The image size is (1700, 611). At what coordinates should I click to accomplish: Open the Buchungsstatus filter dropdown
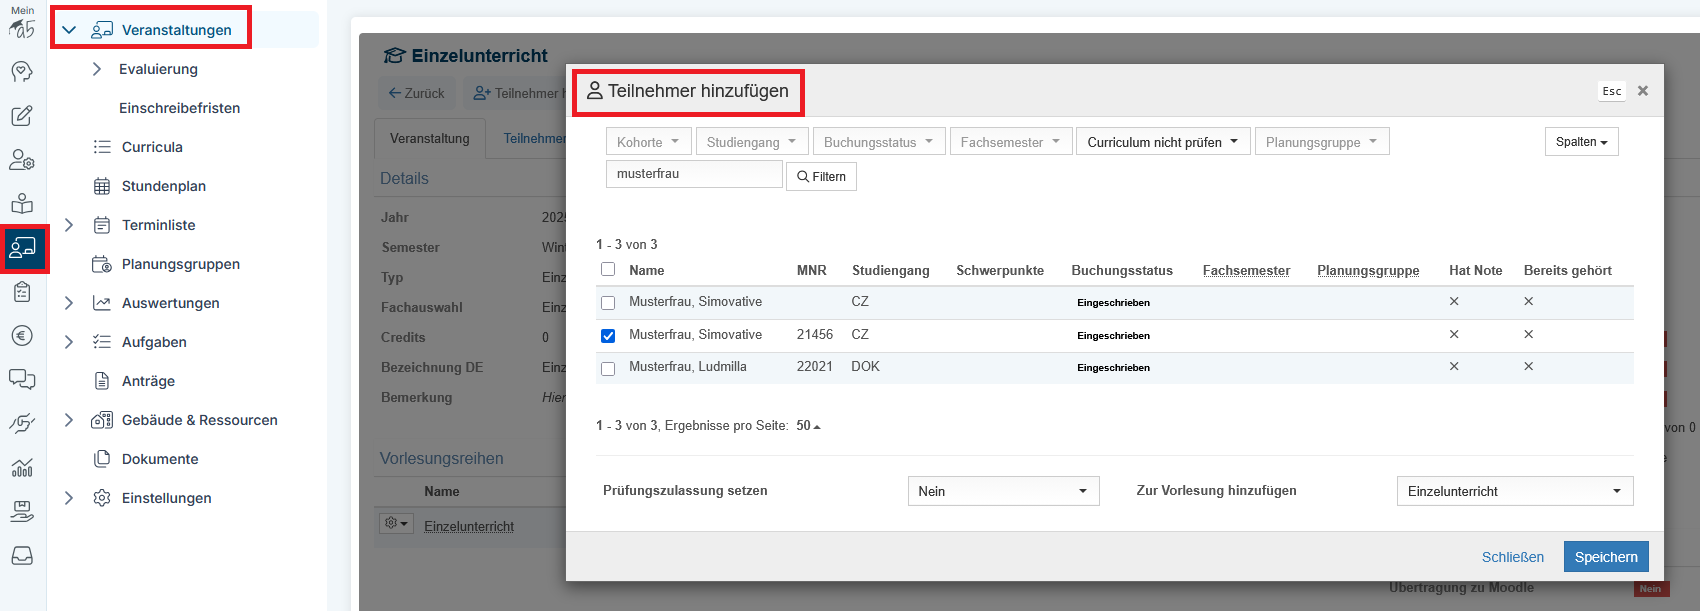click(x=878, y=142)
